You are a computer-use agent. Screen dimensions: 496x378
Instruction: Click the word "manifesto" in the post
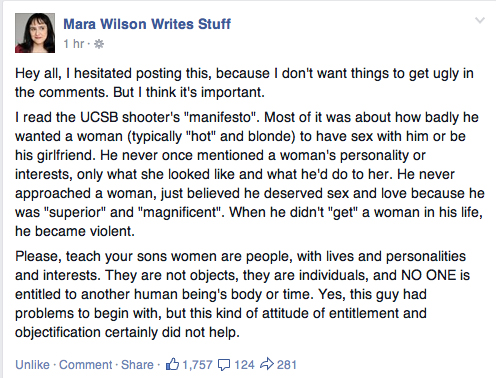point(220,117)
